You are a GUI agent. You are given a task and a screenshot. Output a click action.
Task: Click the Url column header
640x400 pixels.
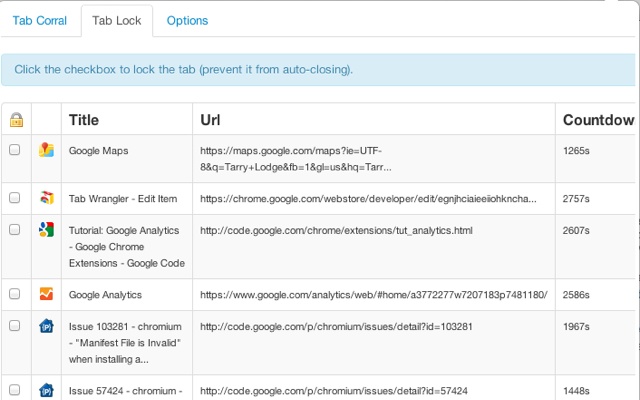pos(210,120)
